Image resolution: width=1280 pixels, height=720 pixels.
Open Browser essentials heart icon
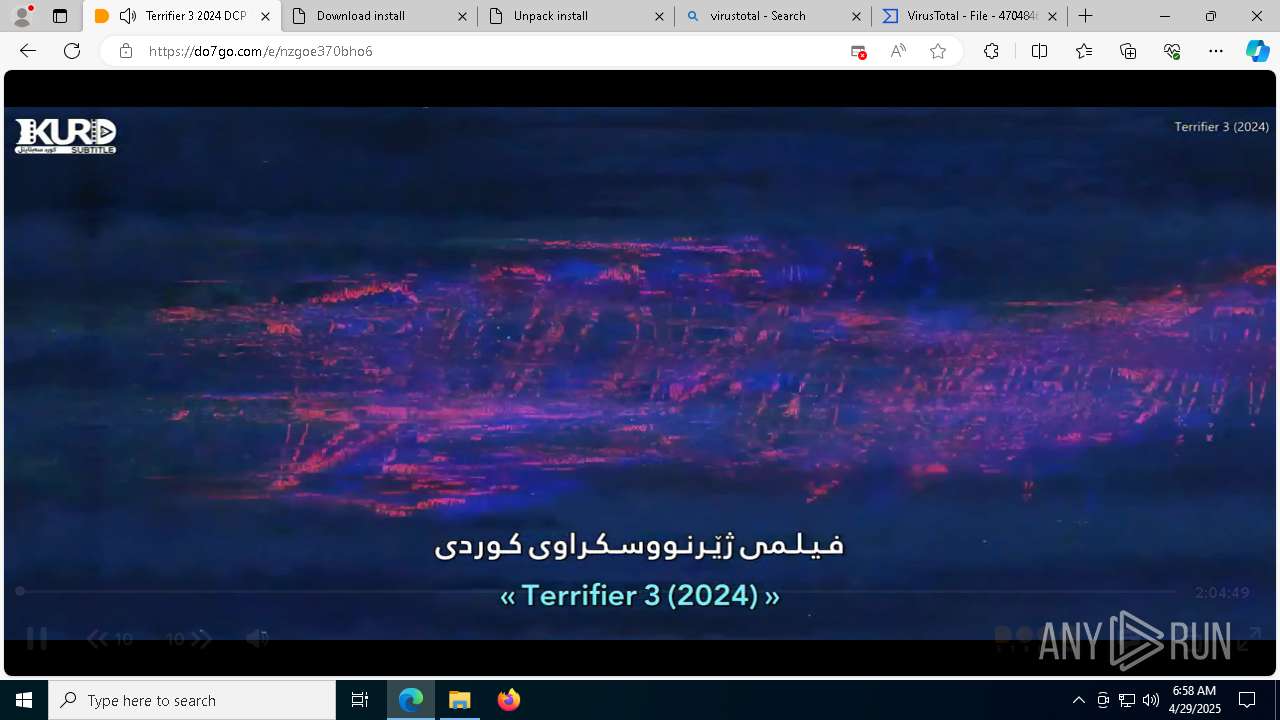point(1172,51)
